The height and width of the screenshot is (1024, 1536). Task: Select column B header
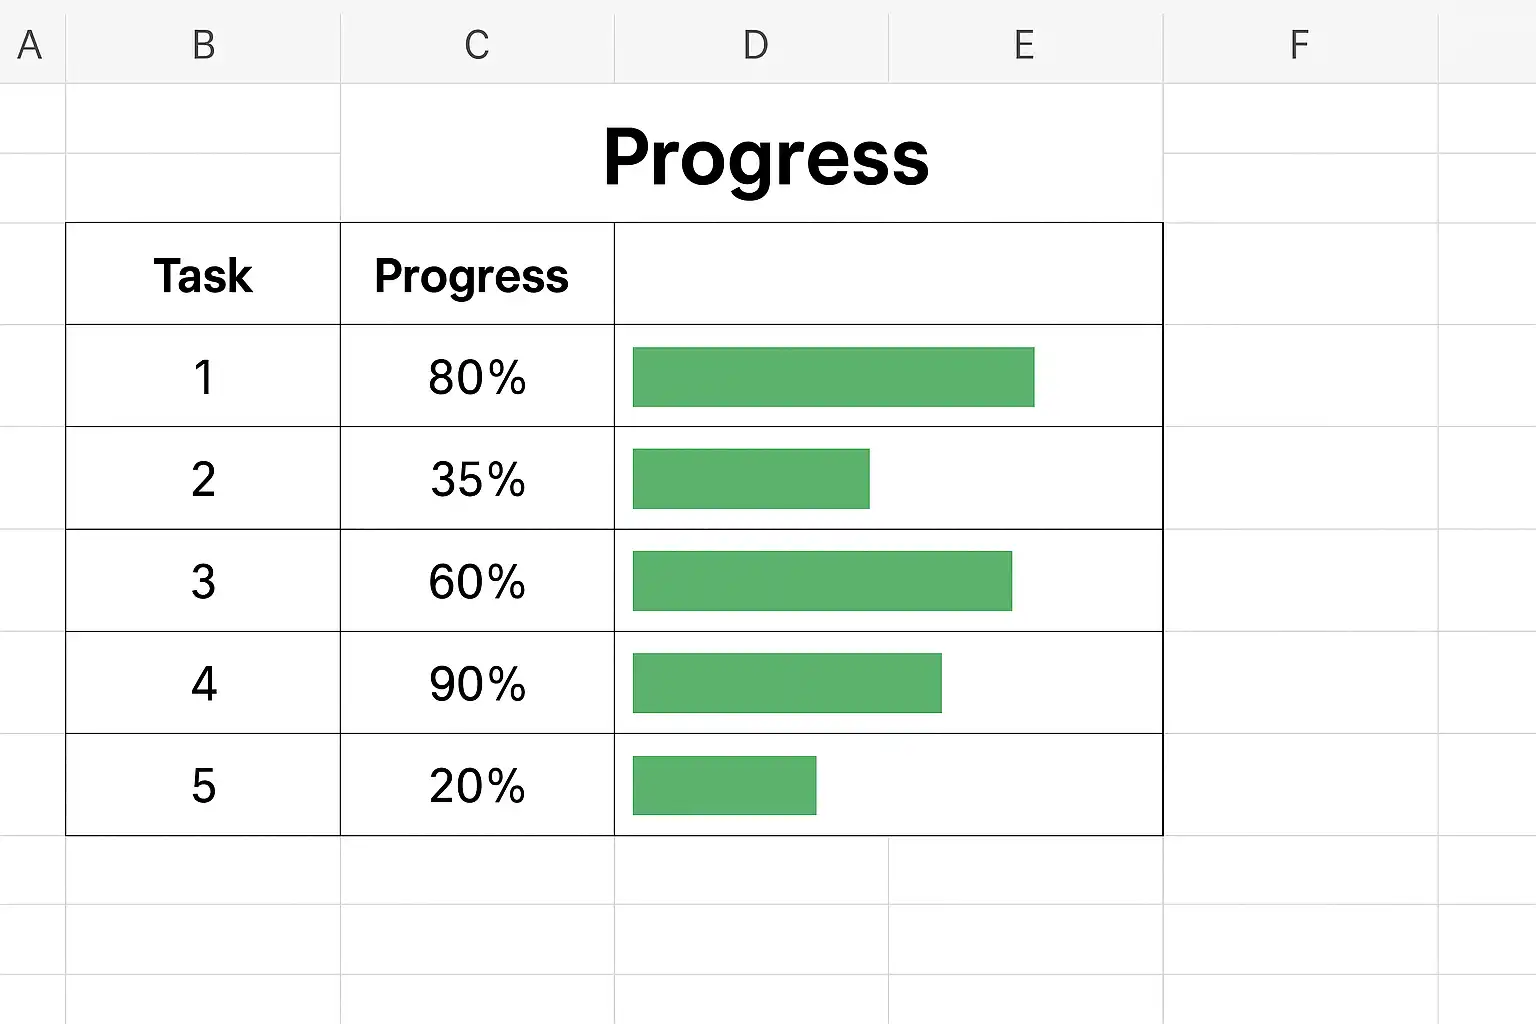[x=203, y=45]
